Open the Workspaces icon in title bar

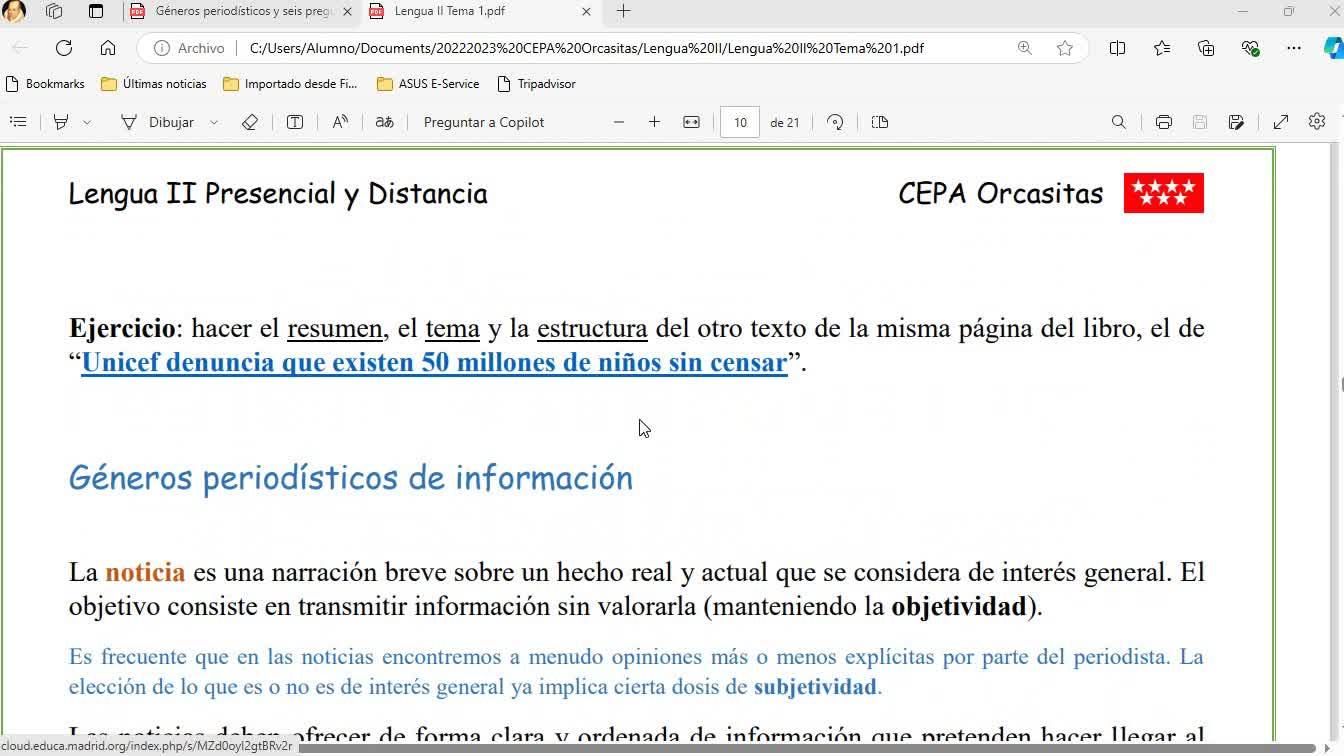click(54, 11)
